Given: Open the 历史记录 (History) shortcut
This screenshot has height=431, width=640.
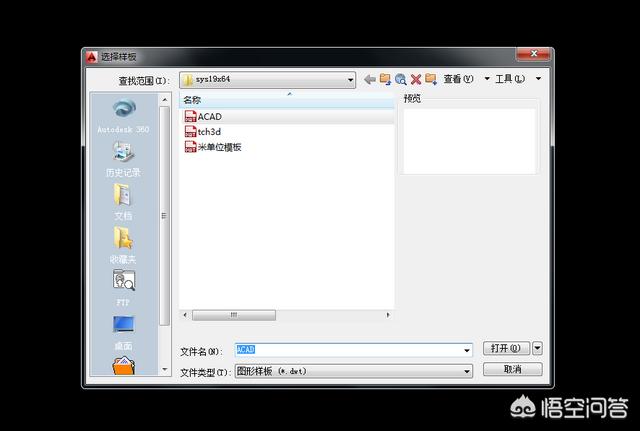Looking at the screenshot, I should pos(123,157).
